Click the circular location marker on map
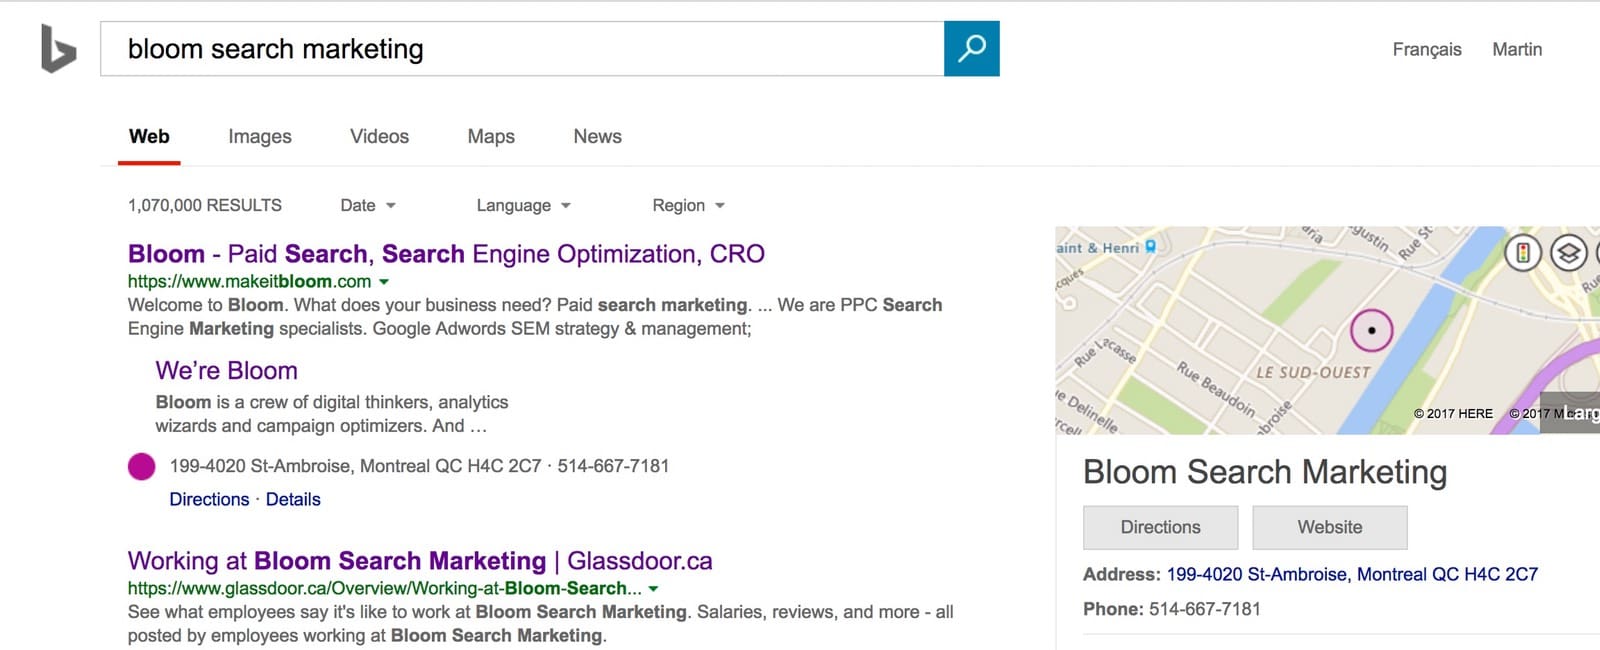1600x650 pixels. [1371, 330]
